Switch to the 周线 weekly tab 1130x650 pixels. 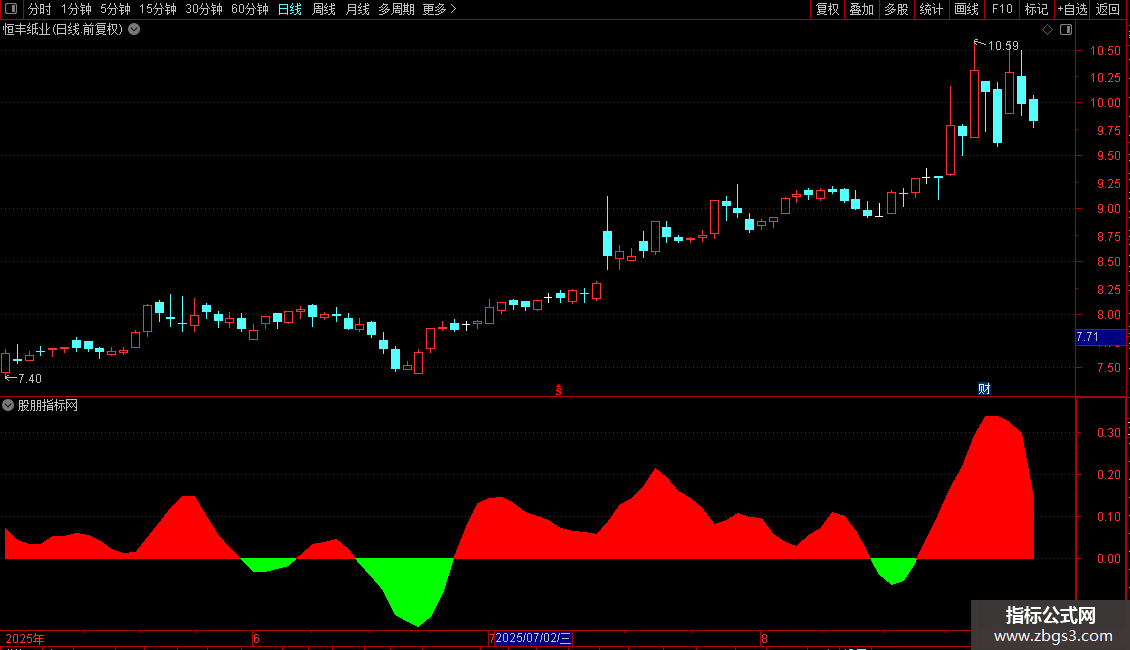tap(324, 9)
